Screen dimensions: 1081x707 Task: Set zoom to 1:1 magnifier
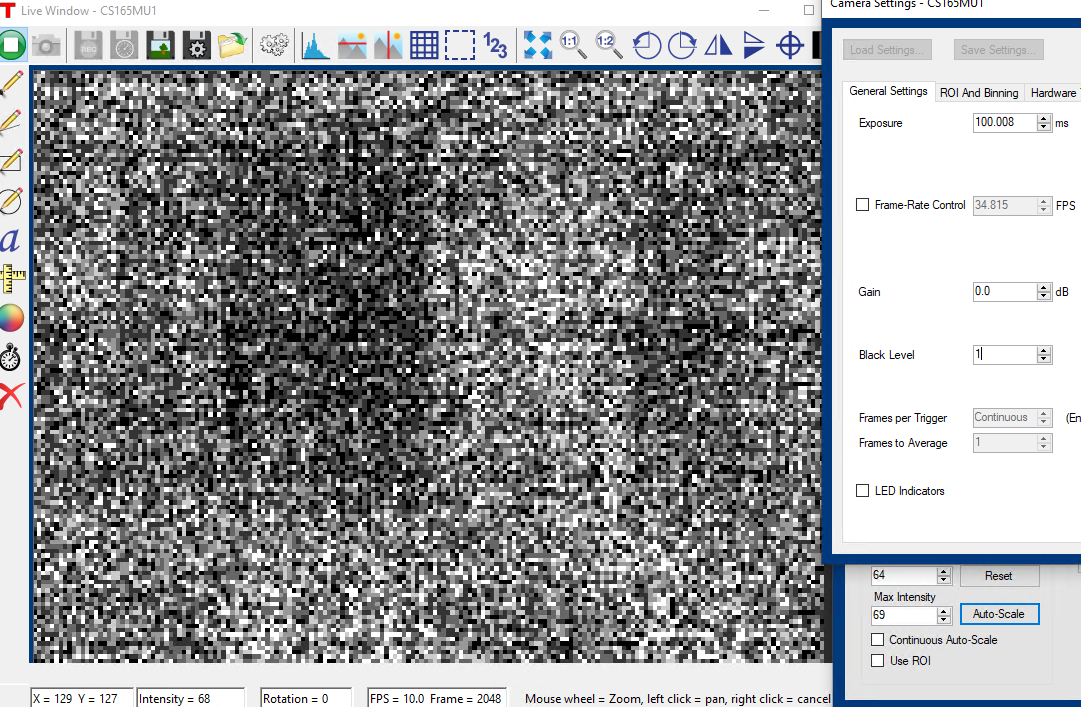click(572, 44)
